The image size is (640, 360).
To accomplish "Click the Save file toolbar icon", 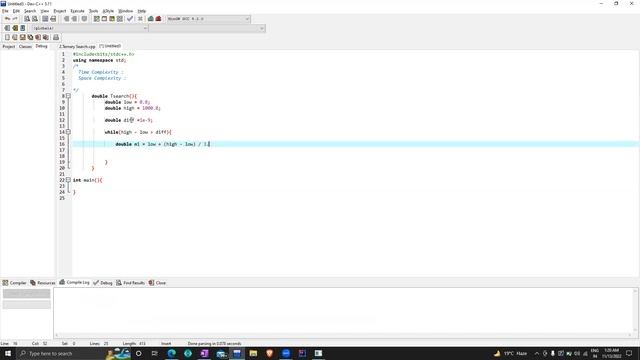I will 22,37.
